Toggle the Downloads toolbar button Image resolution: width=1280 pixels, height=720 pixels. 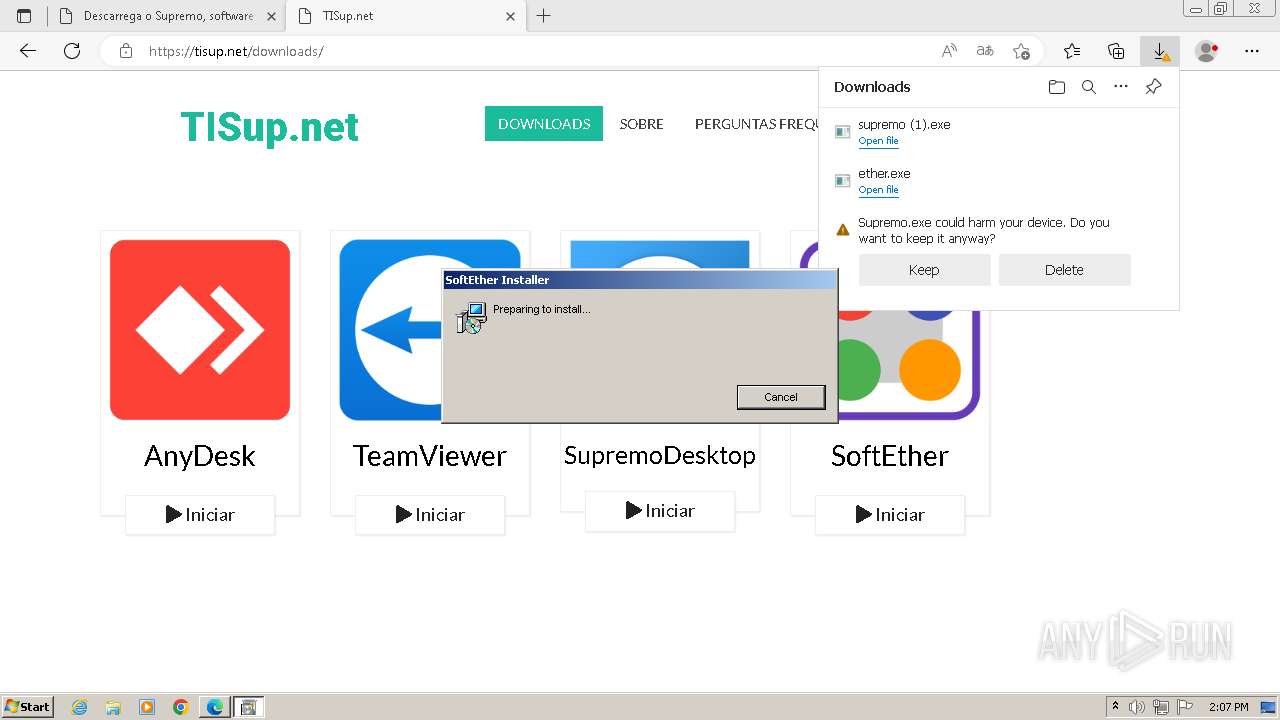click(x=1160, y=51)
